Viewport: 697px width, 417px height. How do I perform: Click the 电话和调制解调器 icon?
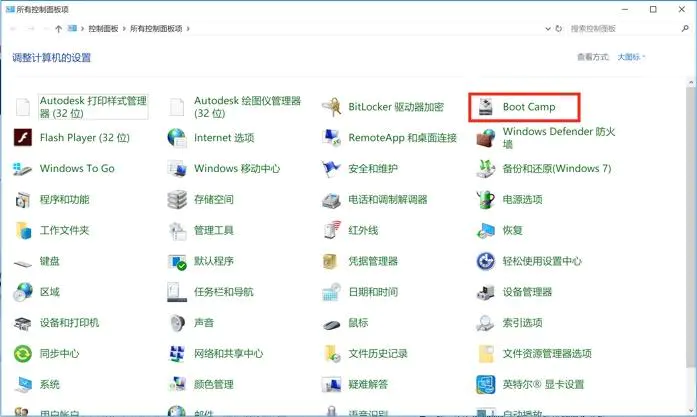tap(331, 200)
